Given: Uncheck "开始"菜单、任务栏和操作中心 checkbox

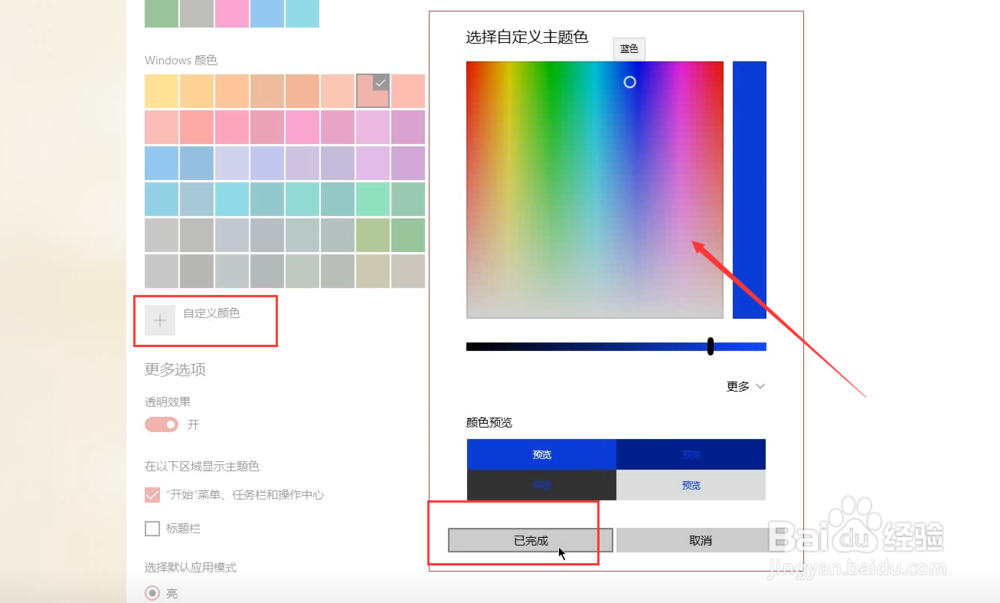Looking at the screenshot, I should click(x=152, y=495).
